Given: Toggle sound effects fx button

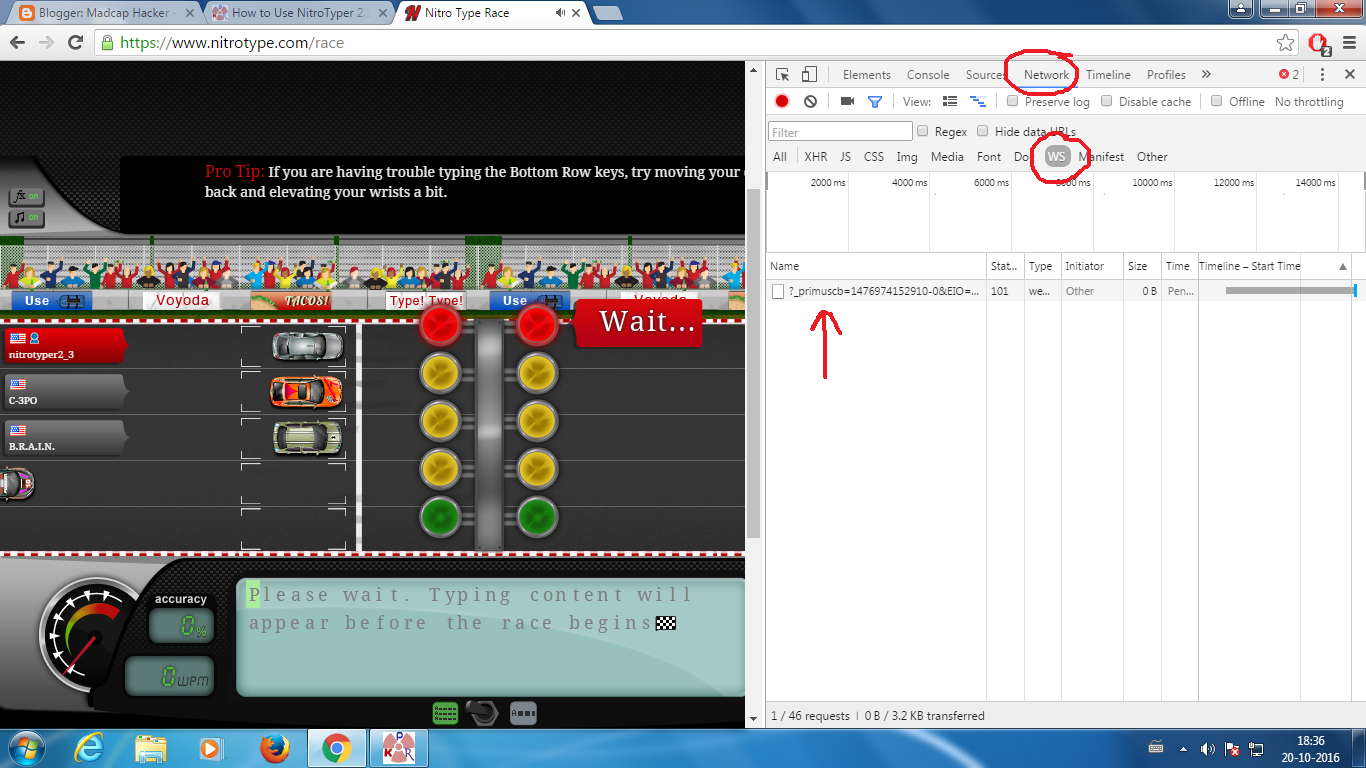Looking at the screenshot, I should tap(26, 197).
